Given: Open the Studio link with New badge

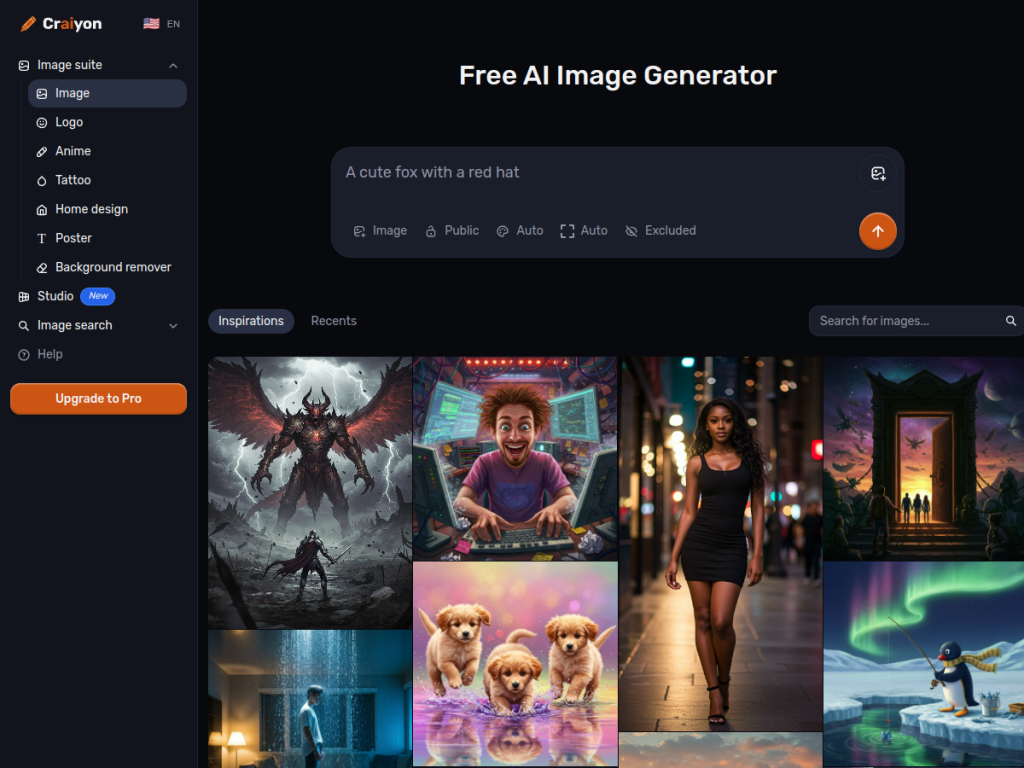Looking at the screenshot, I should click(98, 296).
